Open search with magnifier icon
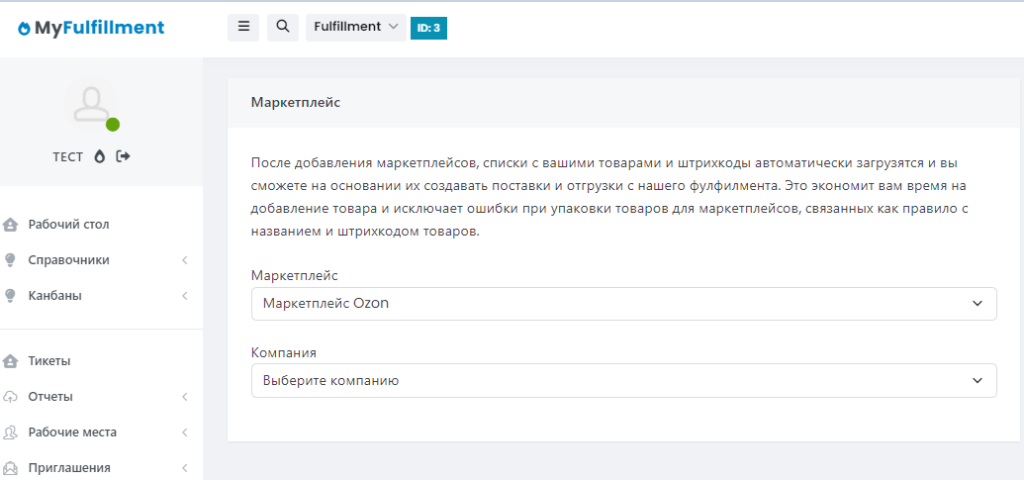The image size is (1024, 480). (282, 27)
